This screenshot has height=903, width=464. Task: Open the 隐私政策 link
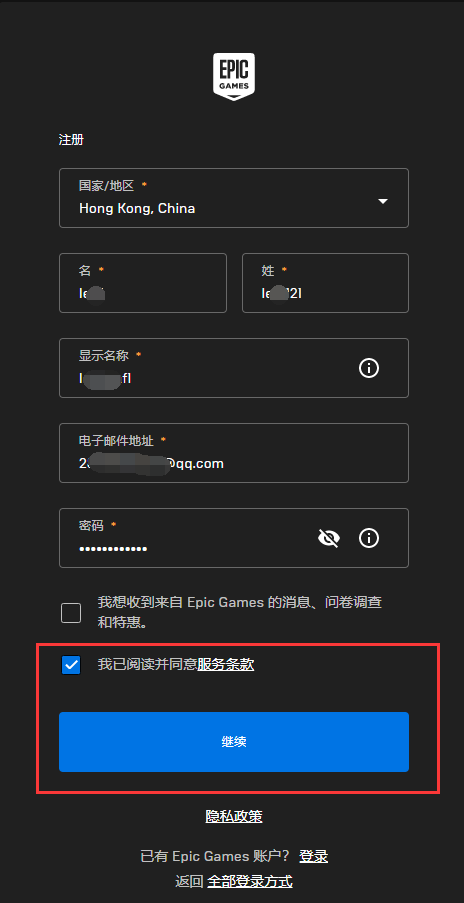click(234, 816)
